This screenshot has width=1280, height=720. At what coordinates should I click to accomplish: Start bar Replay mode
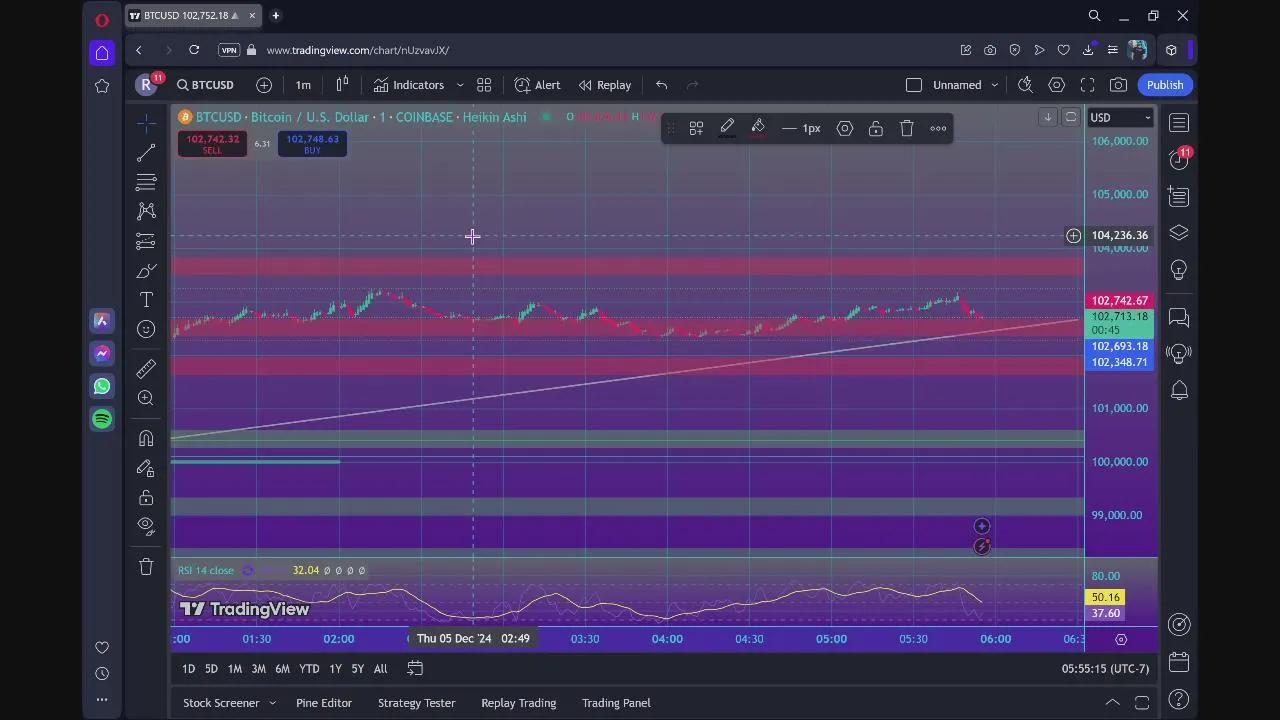tap(605, 85)
